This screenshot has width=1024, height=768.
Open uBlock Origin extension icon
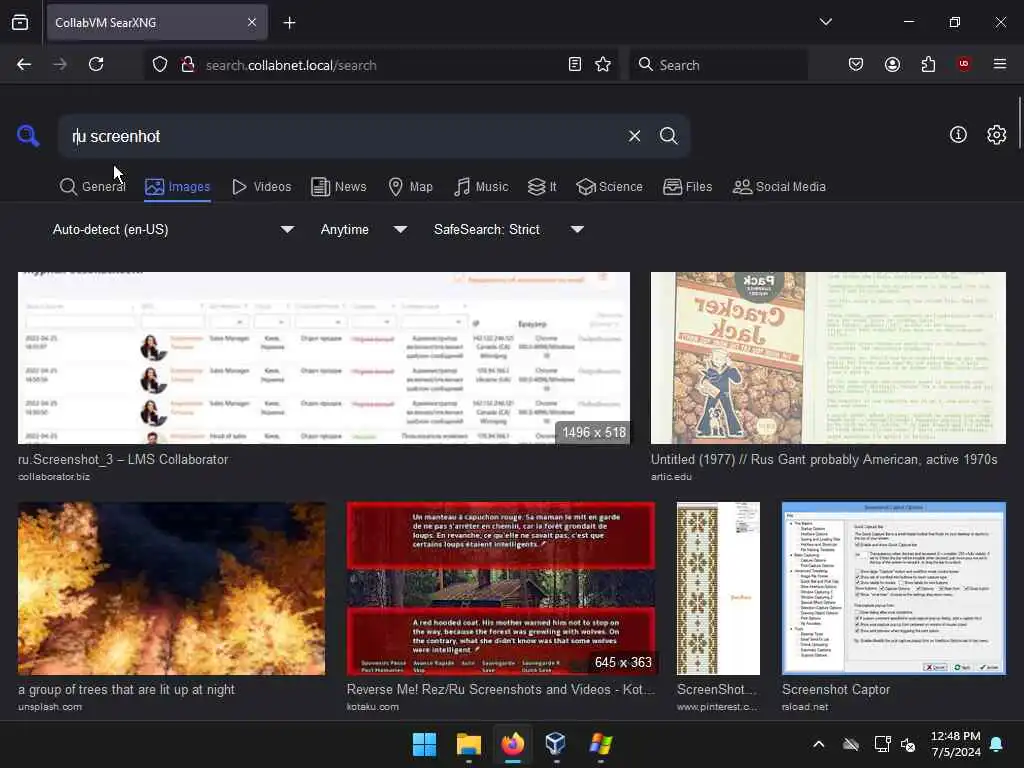click(964, 64)
